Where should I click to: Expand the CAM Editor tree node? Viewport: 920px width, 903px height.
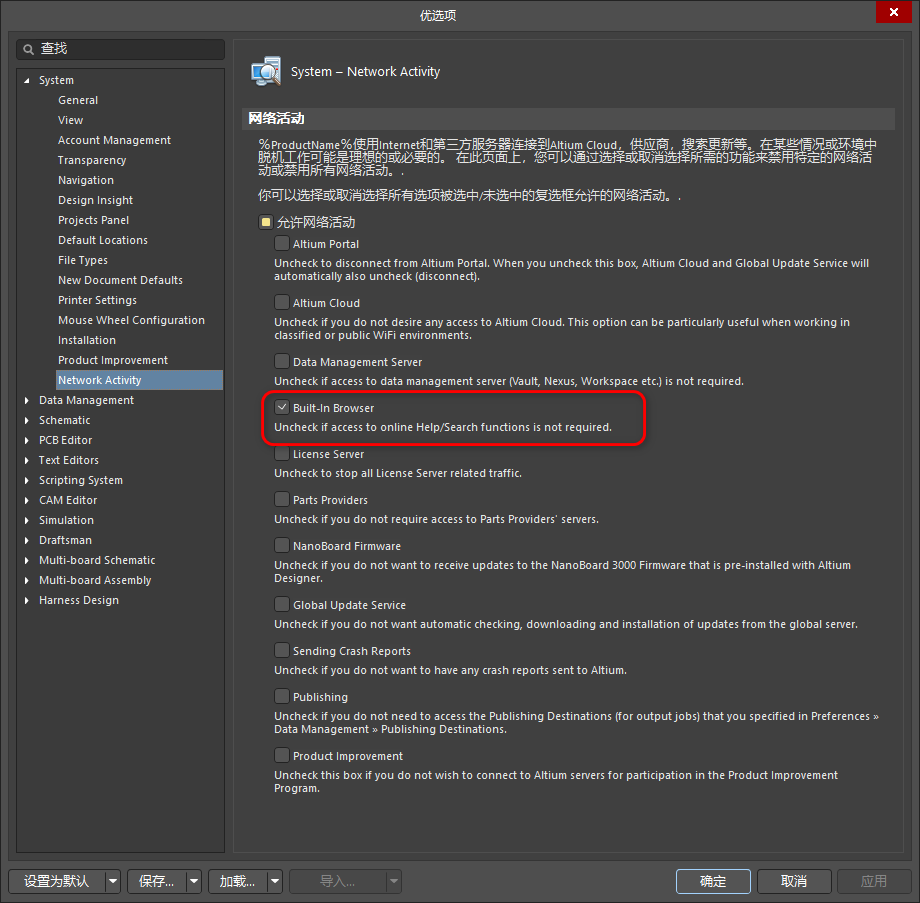[26, 500]
